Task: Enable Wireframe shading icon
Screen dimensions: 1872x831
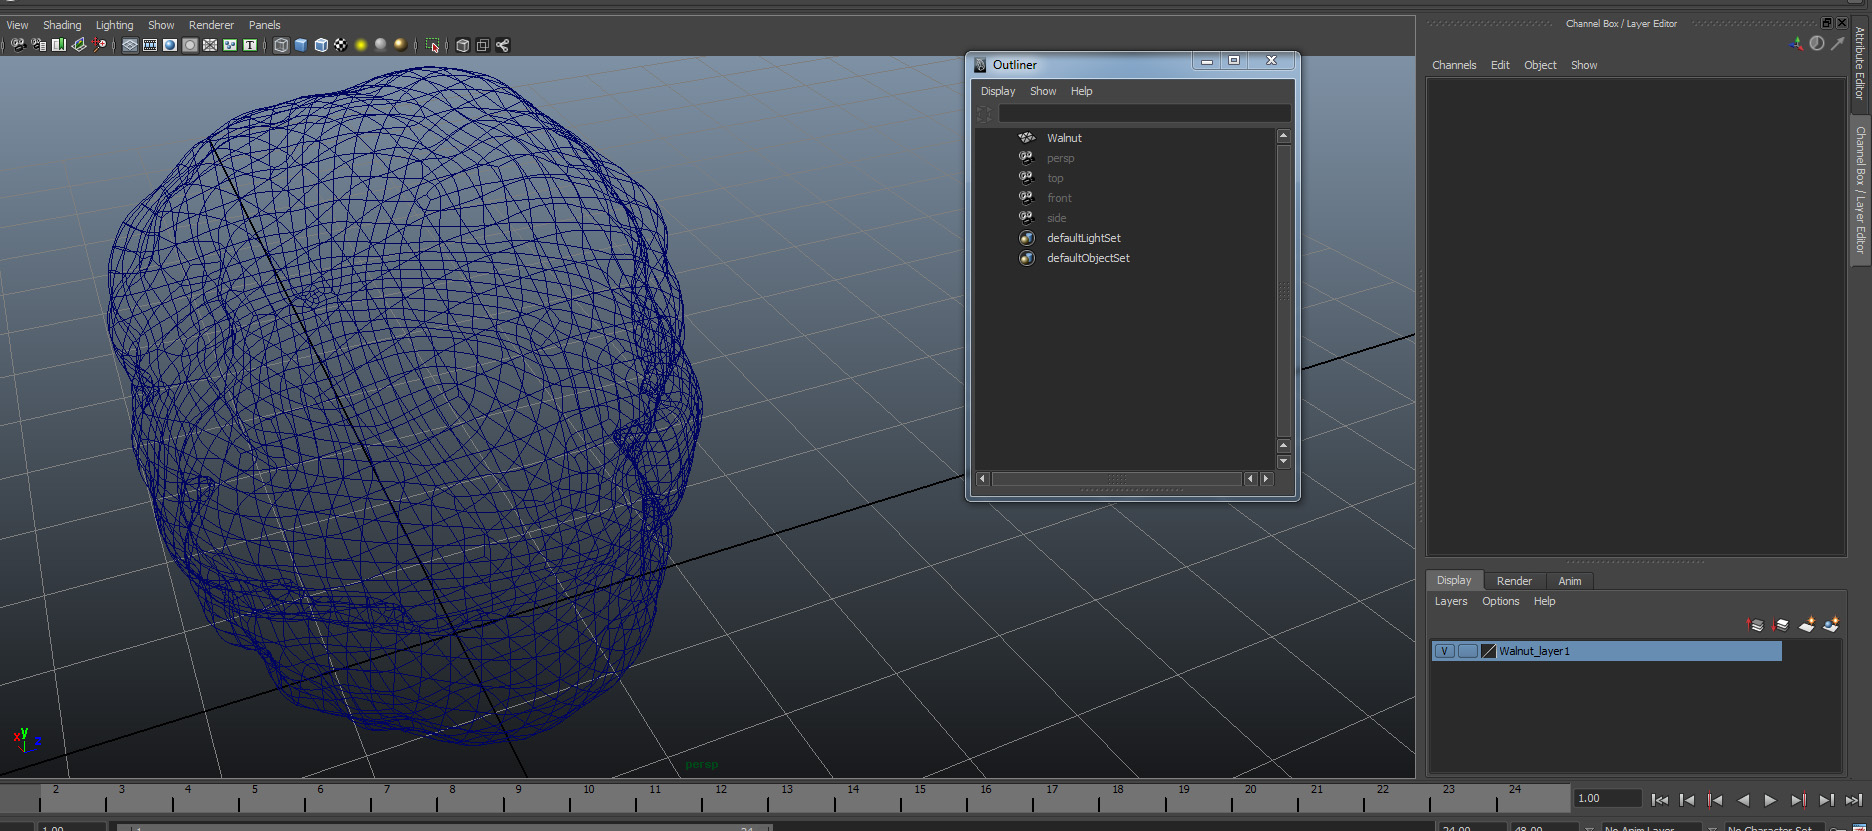Action: 281,45
